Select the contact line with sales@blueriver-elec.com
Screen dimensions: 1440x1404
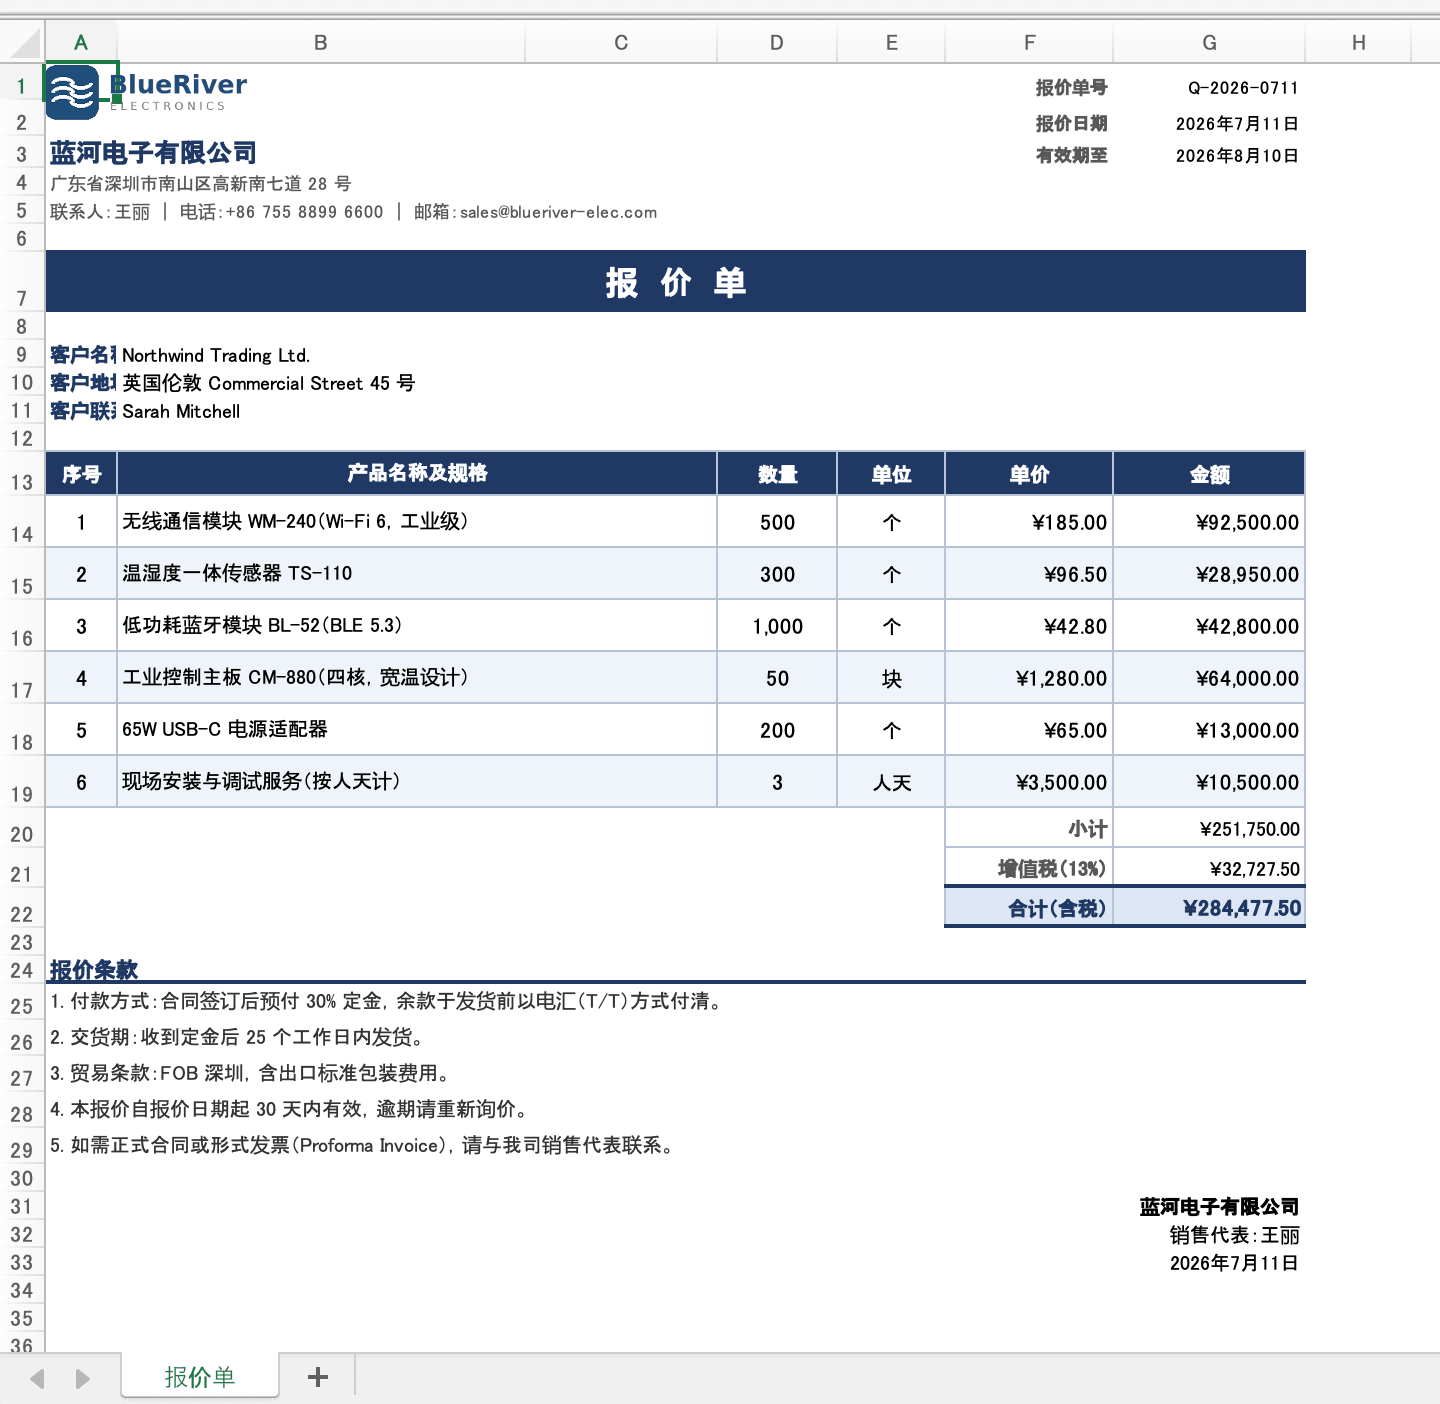click(x=354, y=212)
